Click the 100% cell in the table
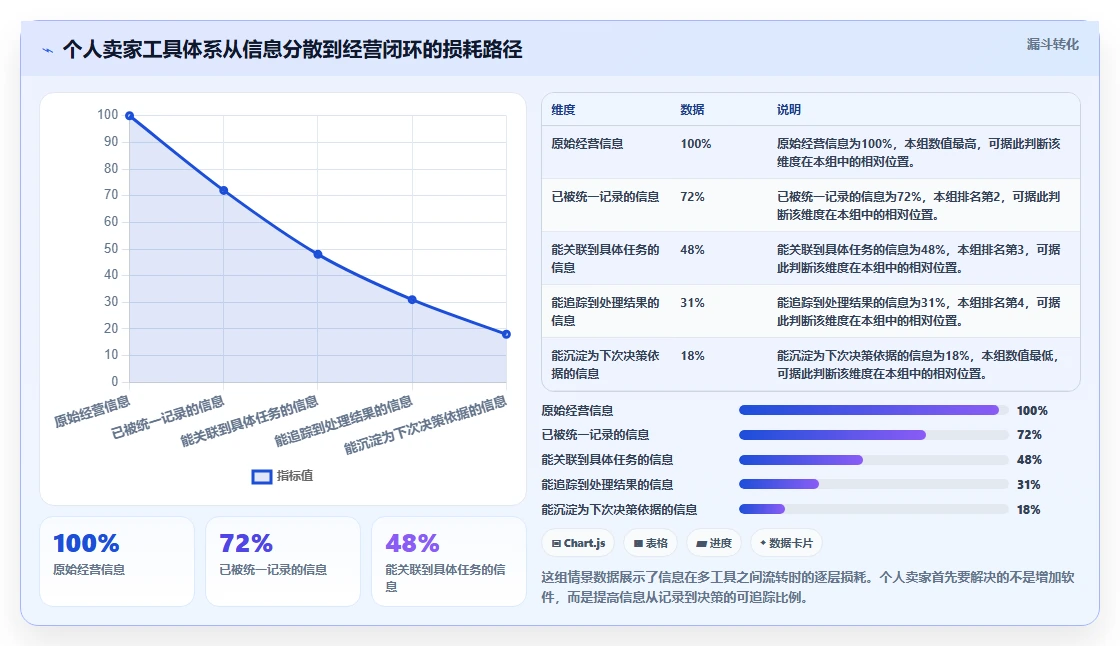Screen dimensions: 1120x646 click(x=696, y=144)
